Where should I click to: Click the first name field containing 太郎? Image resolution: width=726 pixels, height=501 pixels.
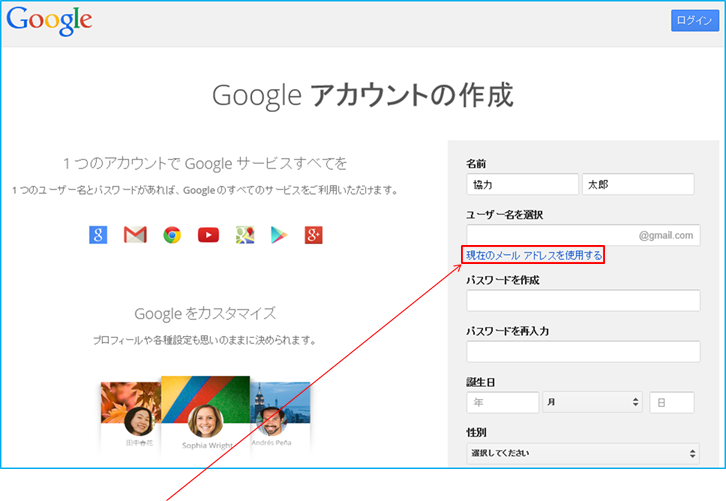639,185
